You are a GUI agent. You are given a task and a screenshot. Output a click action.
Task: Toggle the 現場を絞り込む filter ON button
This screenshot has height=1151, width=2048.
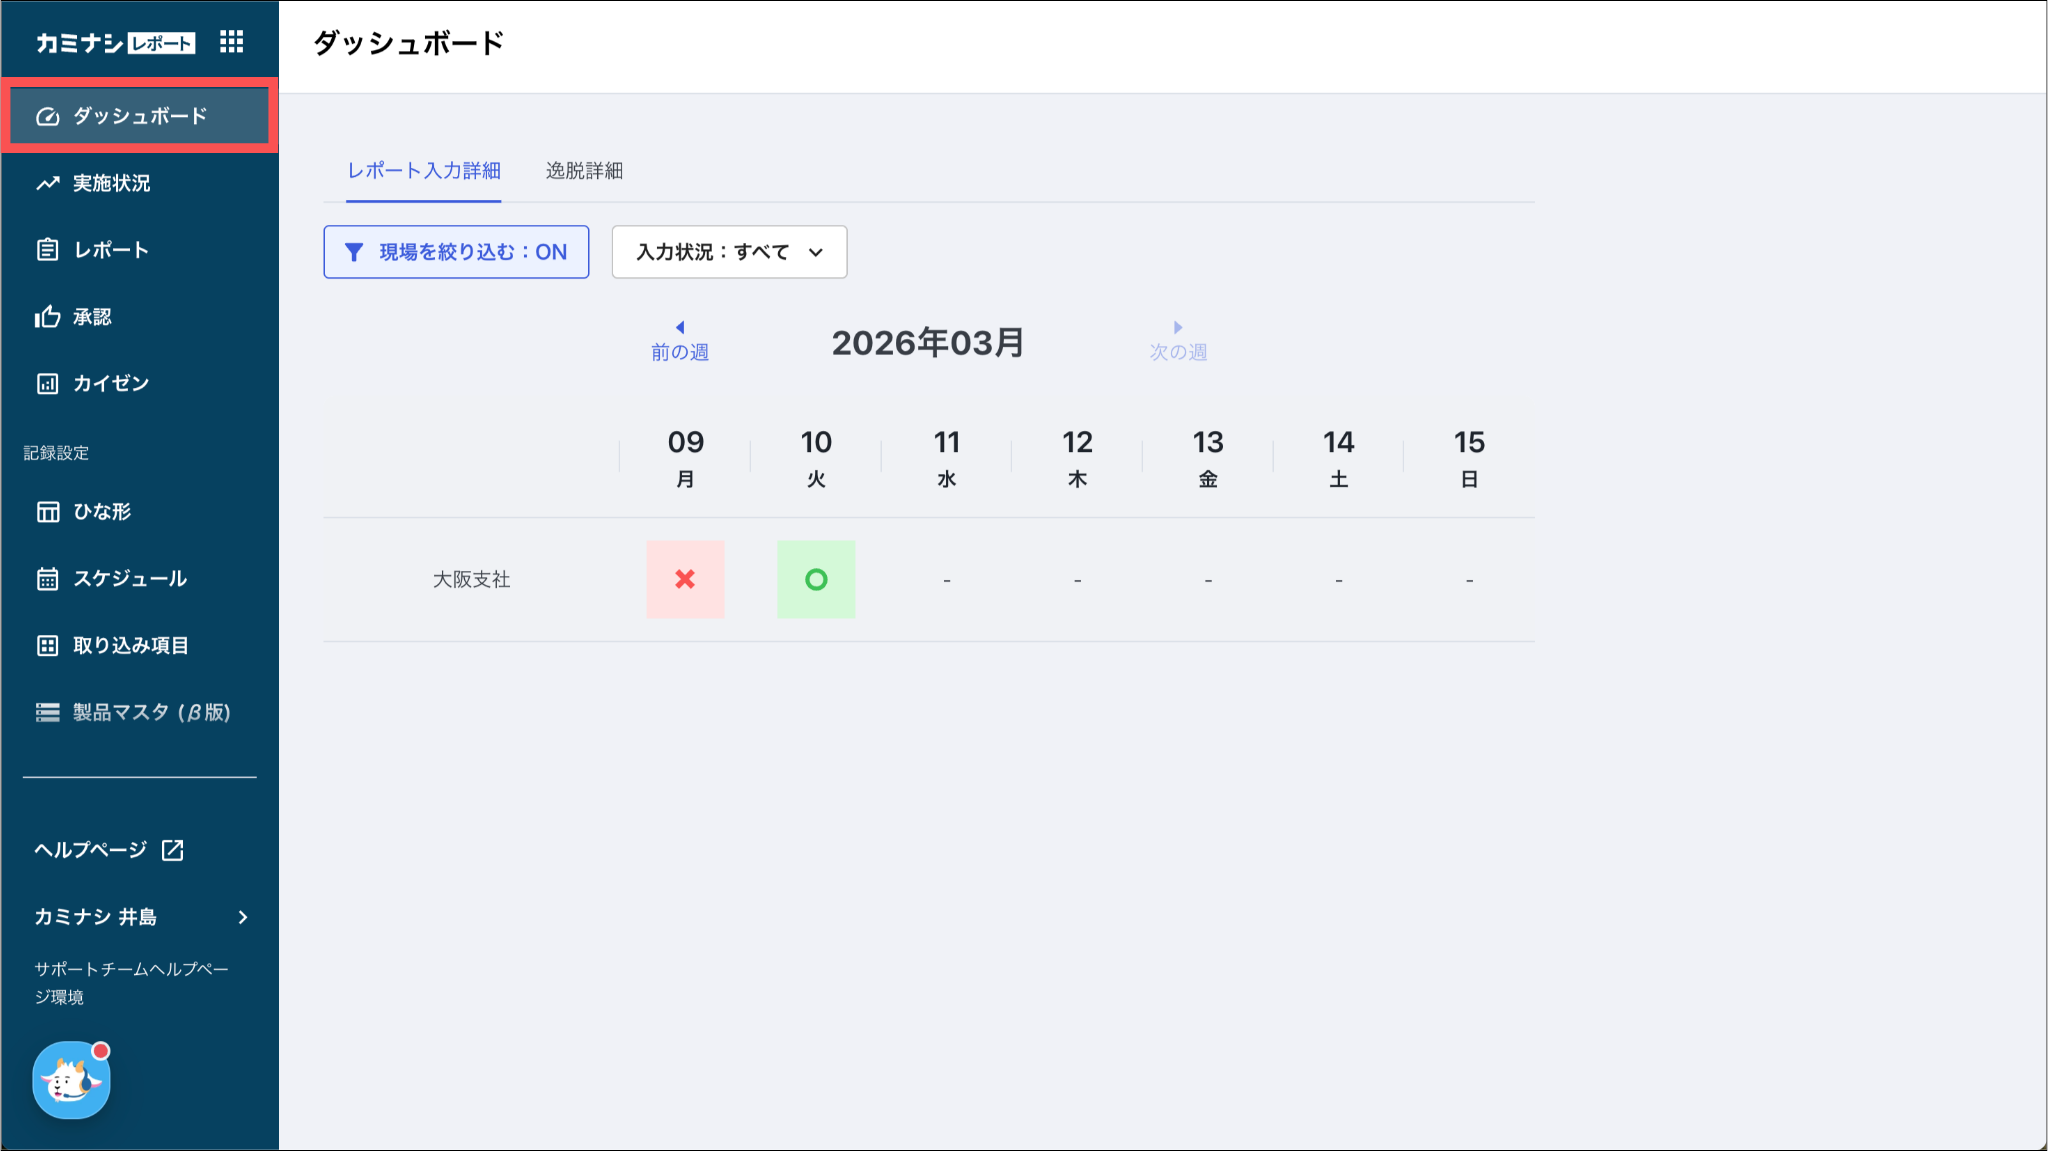[x=456, y=252]
